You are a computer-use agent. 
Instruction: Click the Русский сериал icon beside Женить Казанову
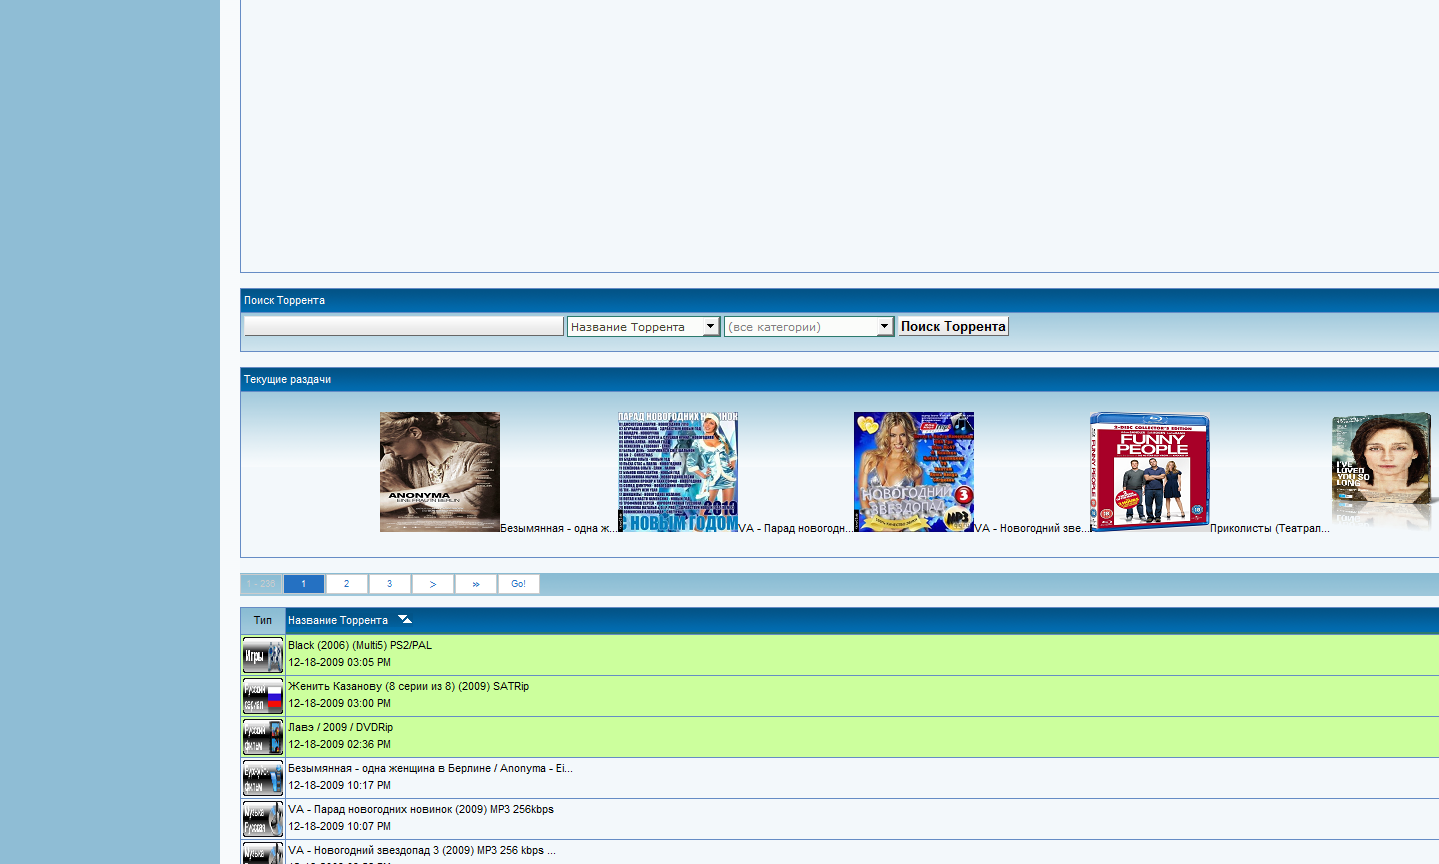(x=263, y=696)
